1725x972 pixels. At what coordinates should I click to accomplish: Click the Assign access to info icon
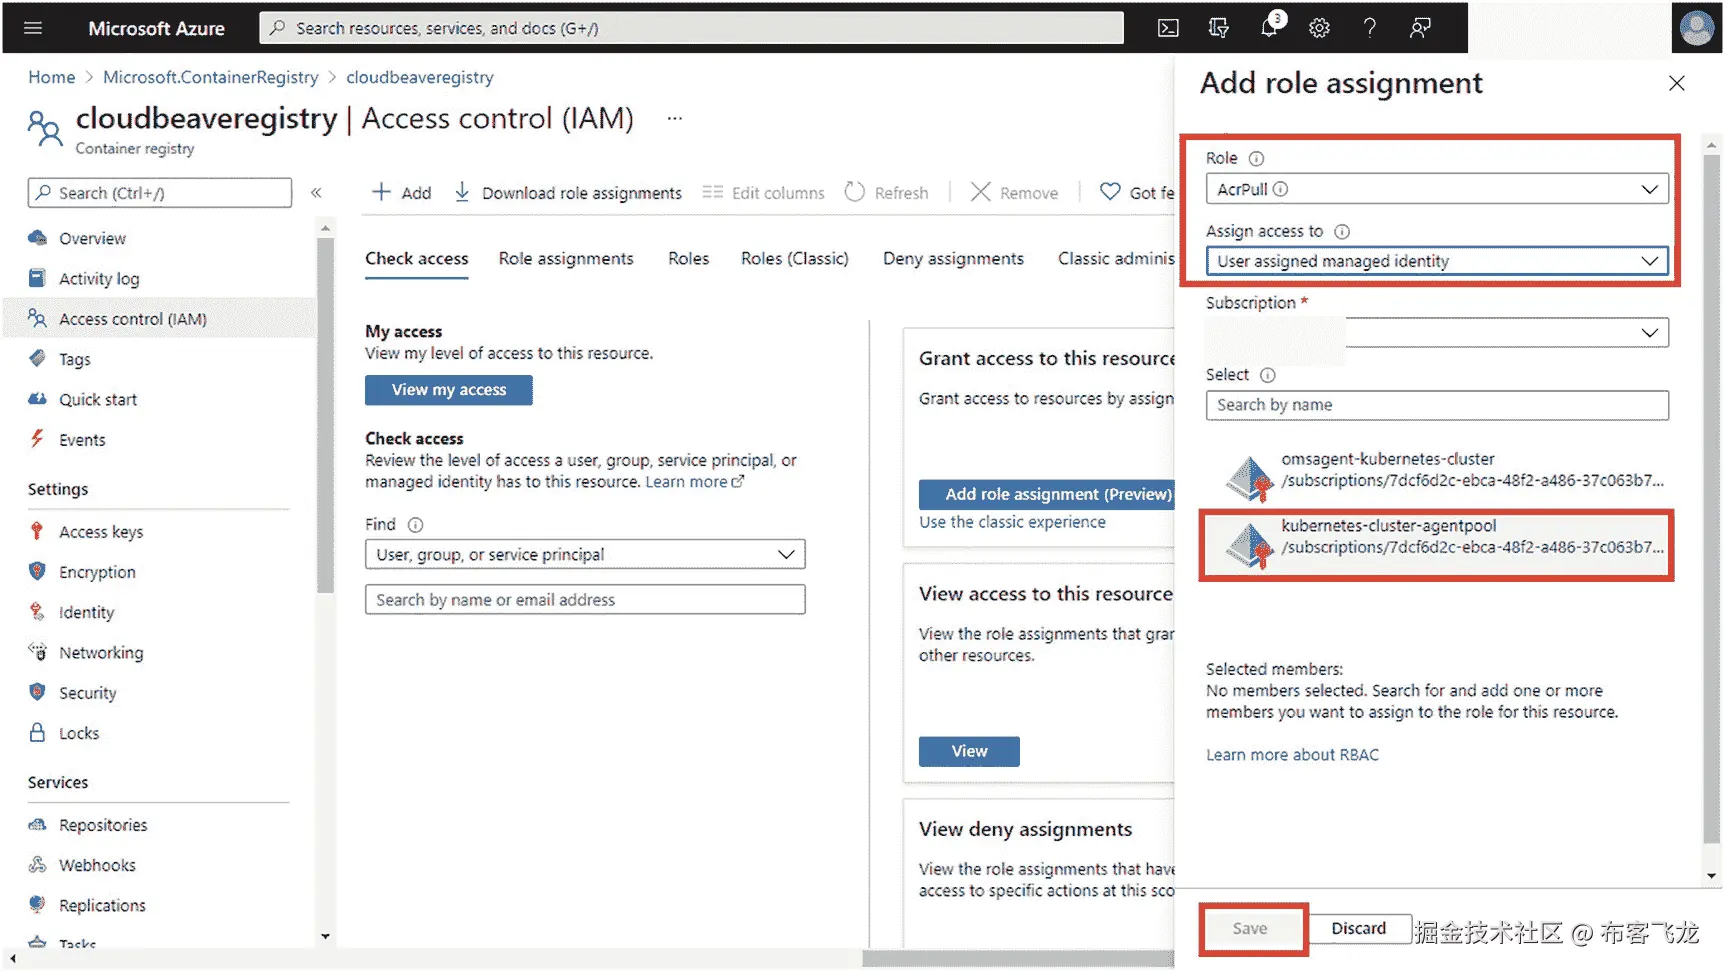tap(1342, 231)
